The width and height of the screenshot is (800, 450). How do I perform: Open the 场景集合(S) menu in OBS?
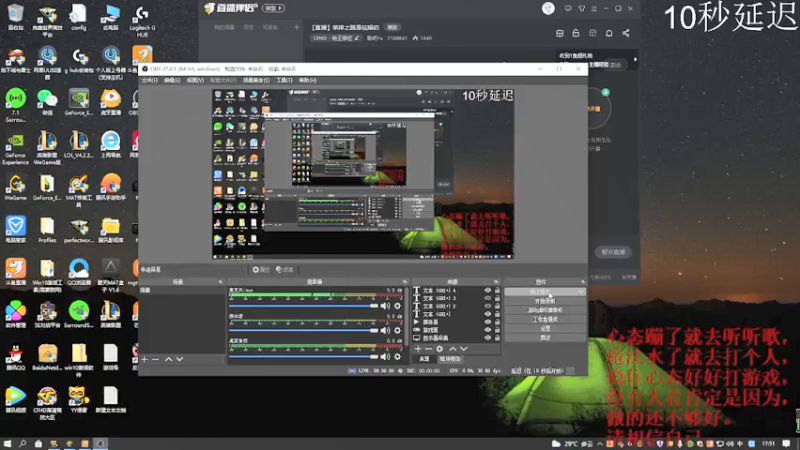click(x=256, y=80)
